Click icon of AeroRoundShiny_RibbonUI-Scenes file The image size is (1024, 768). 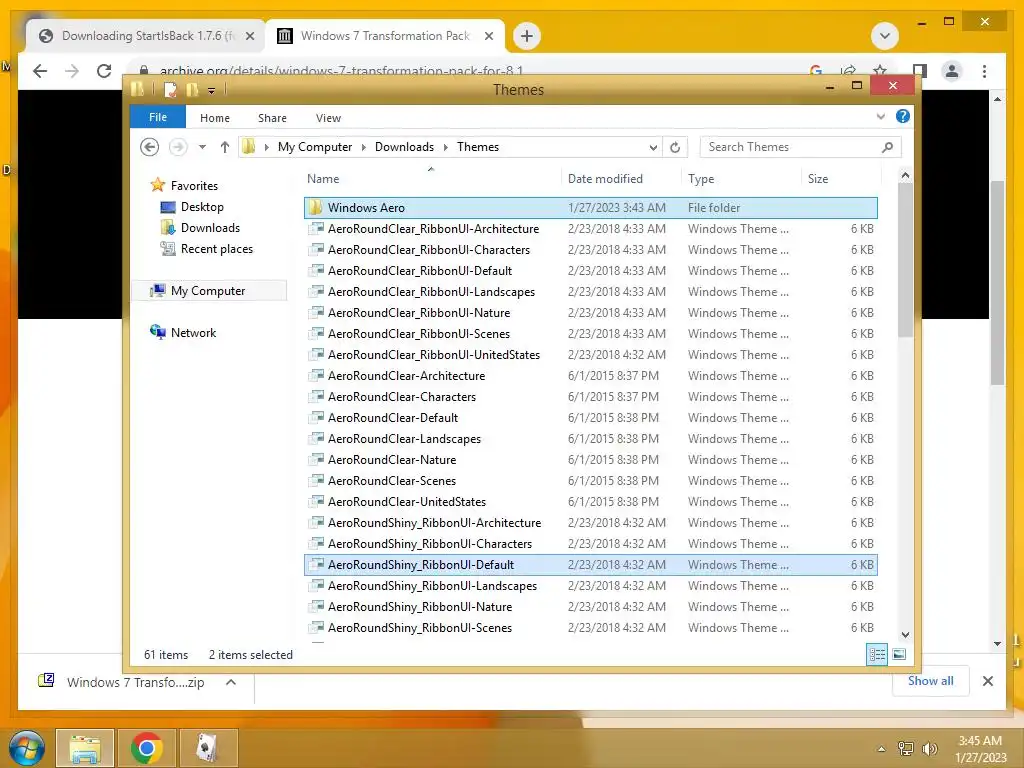pyautogui.click(x=316, y=628)
